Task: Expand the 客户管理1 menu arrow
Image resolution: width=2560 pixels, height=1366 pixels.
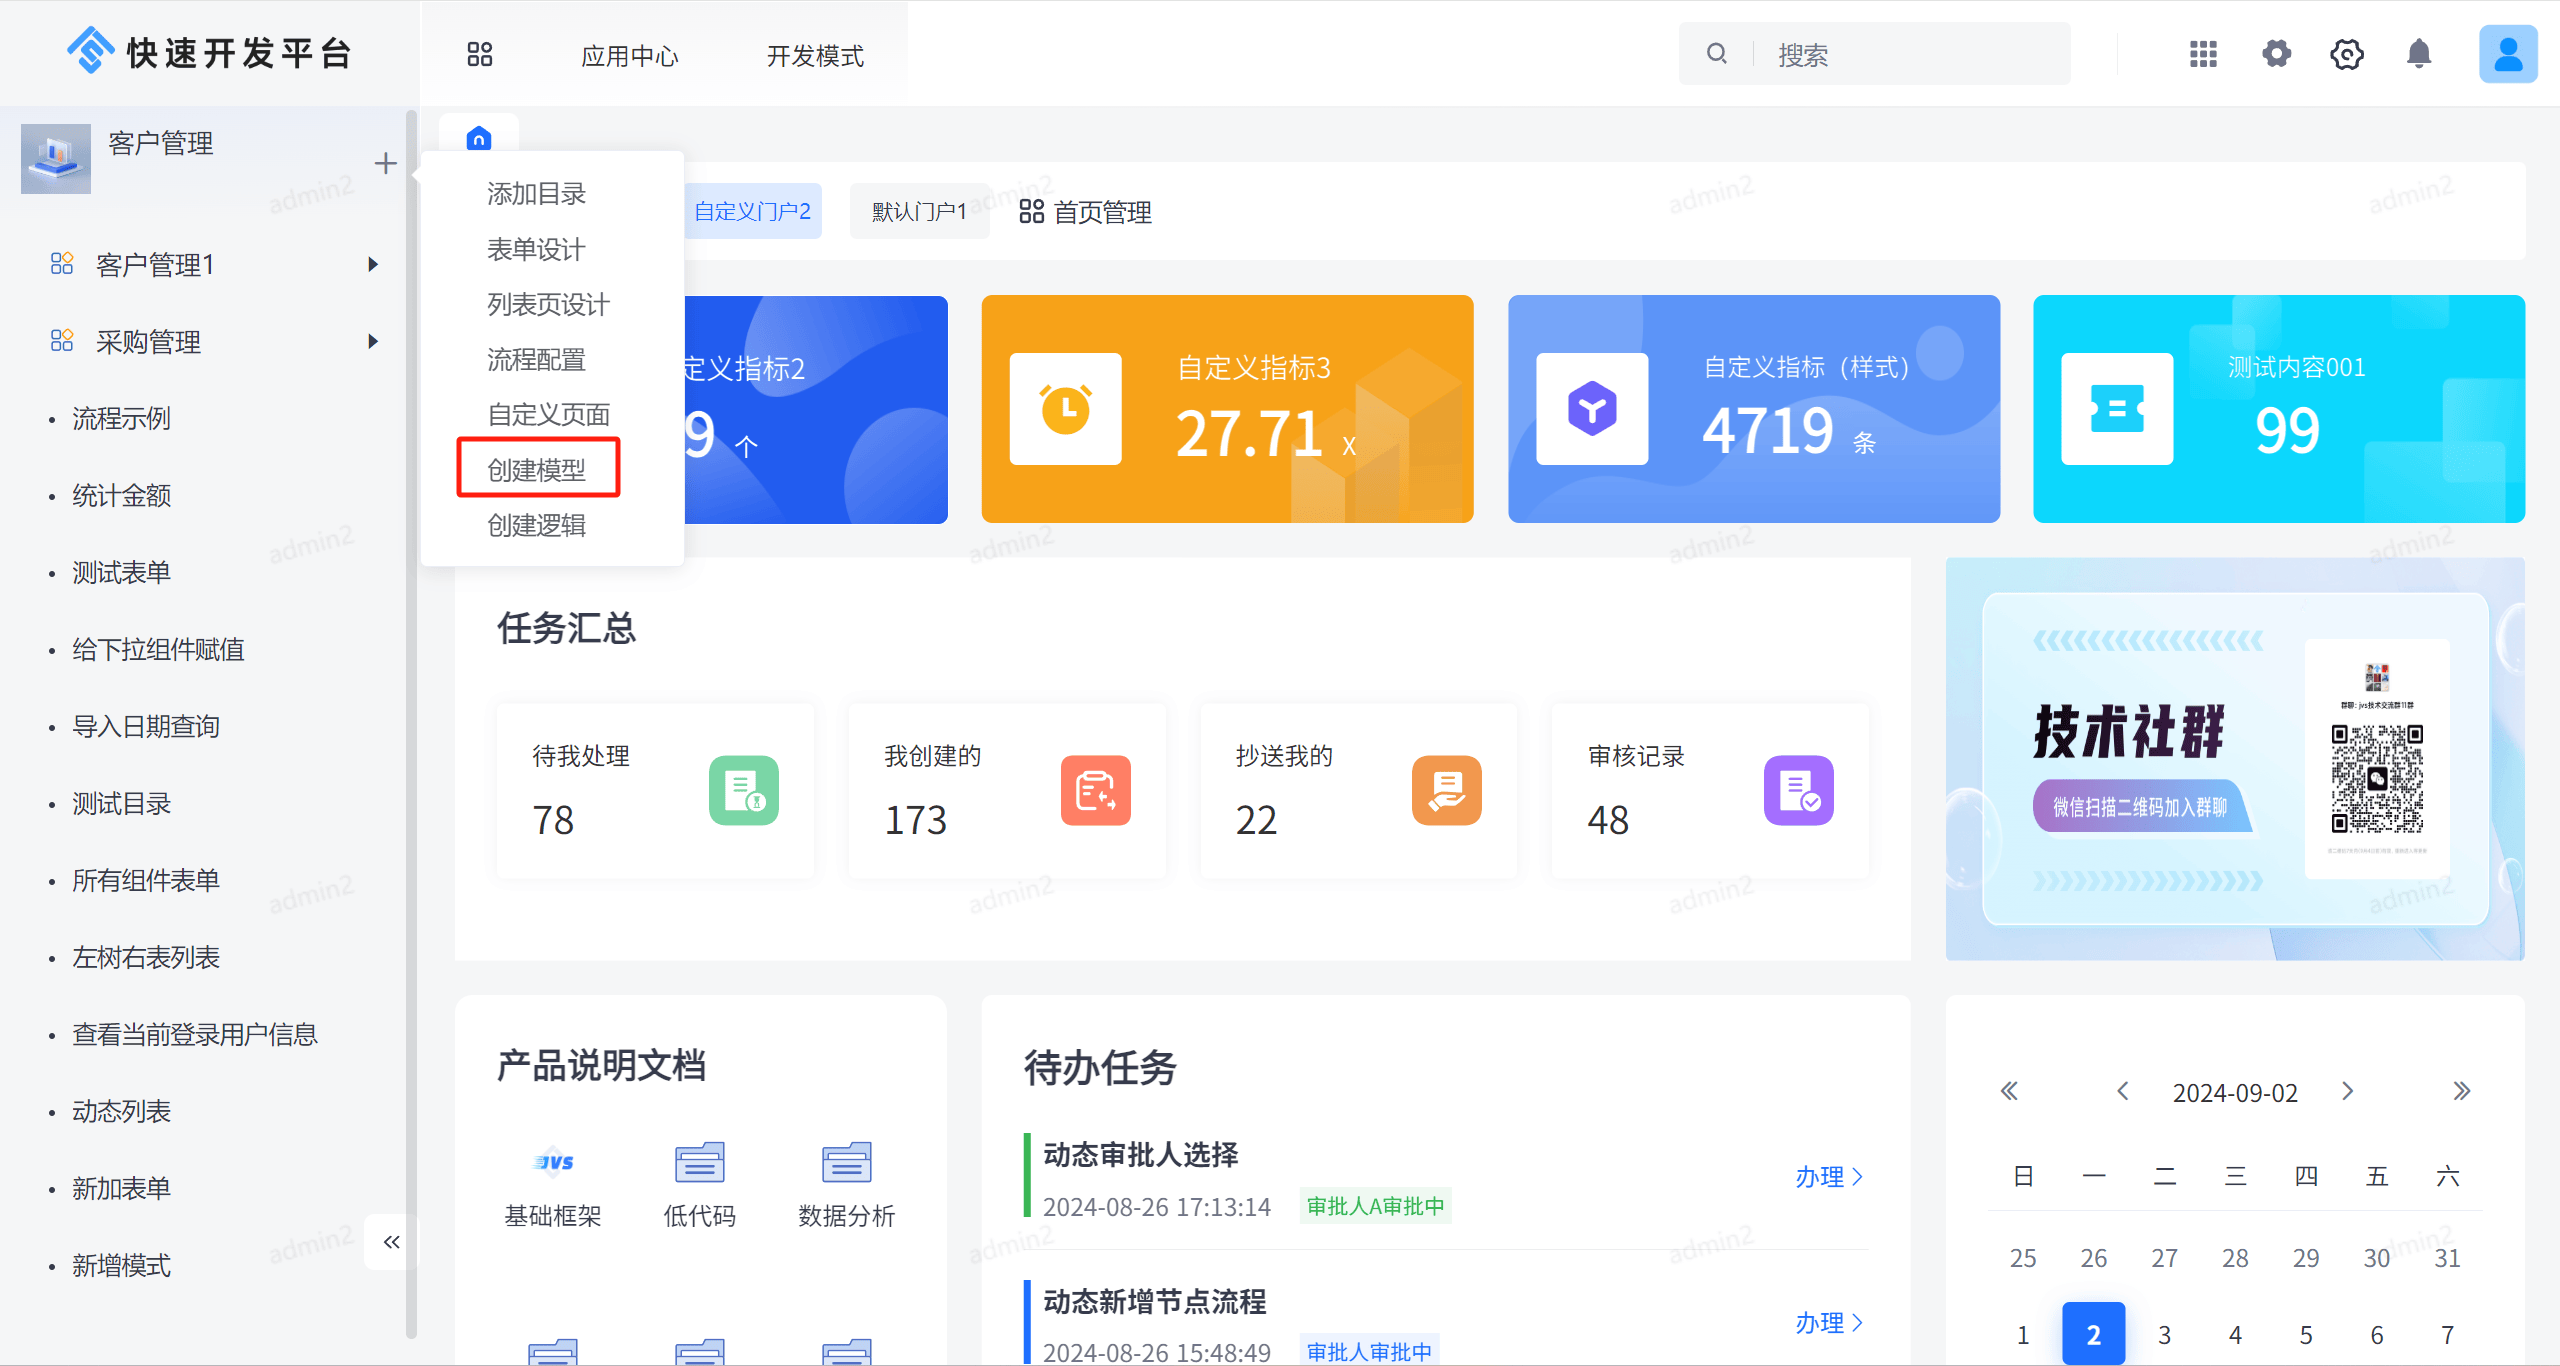Action: pos(373,265)
